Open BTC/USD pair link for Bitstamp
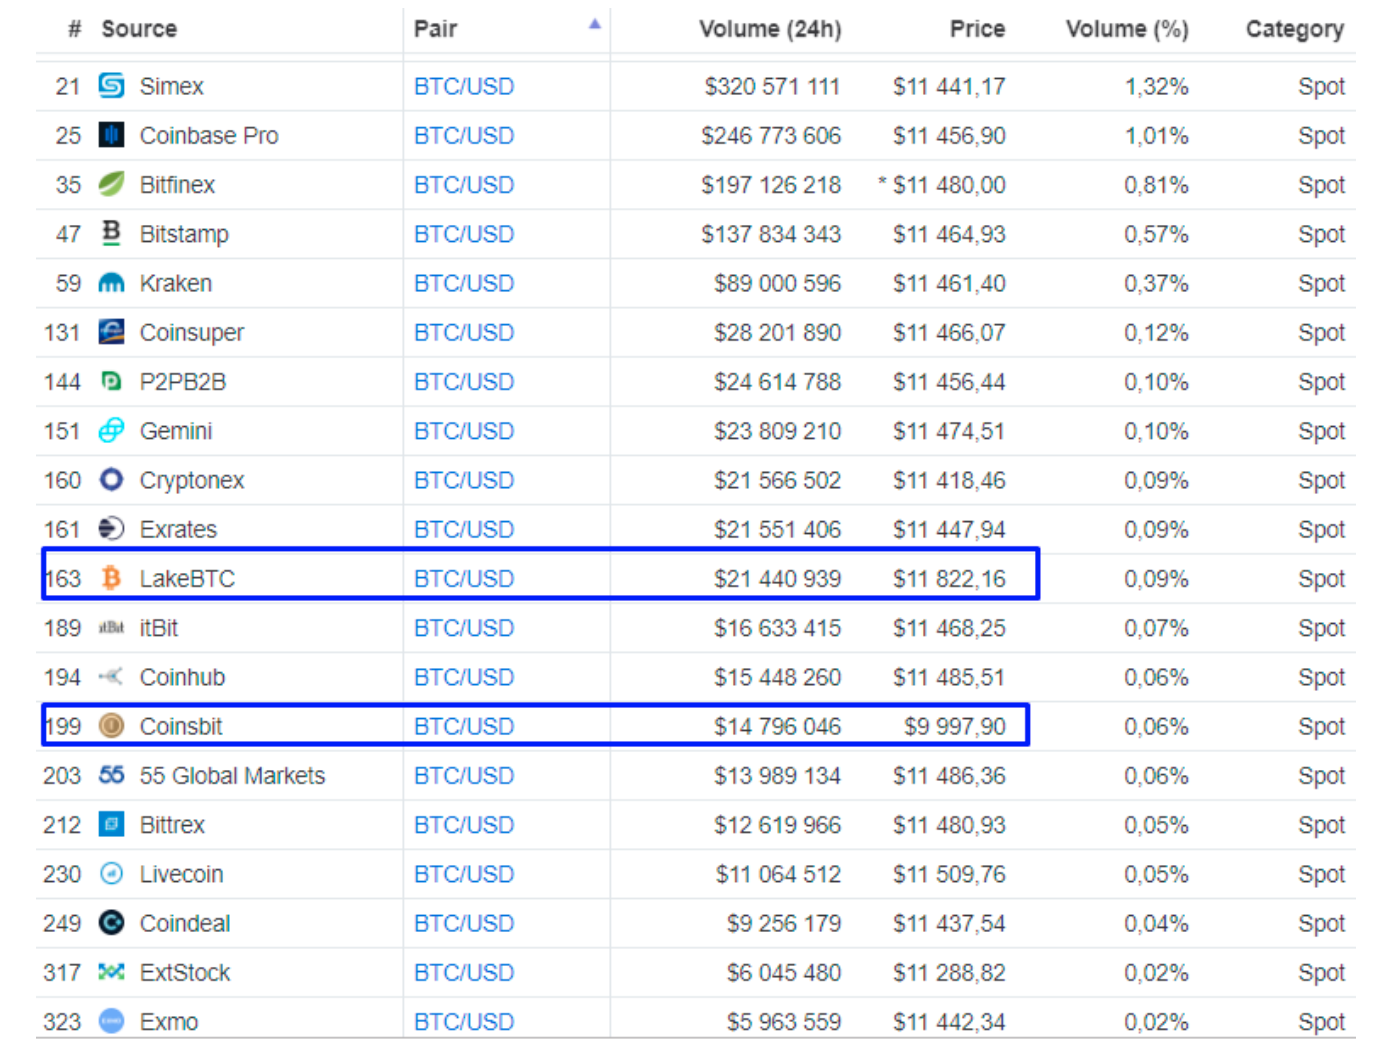 (464, 233)
